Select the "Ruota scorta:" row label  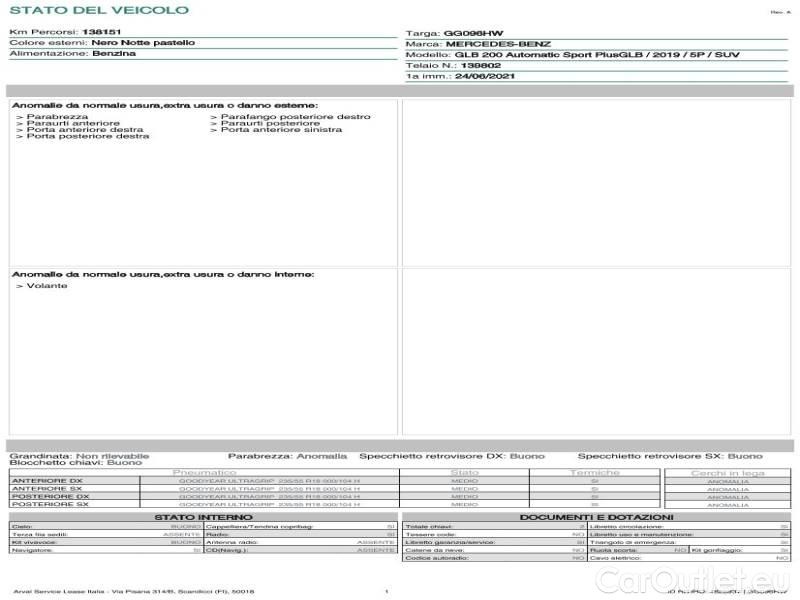[614, 551]
